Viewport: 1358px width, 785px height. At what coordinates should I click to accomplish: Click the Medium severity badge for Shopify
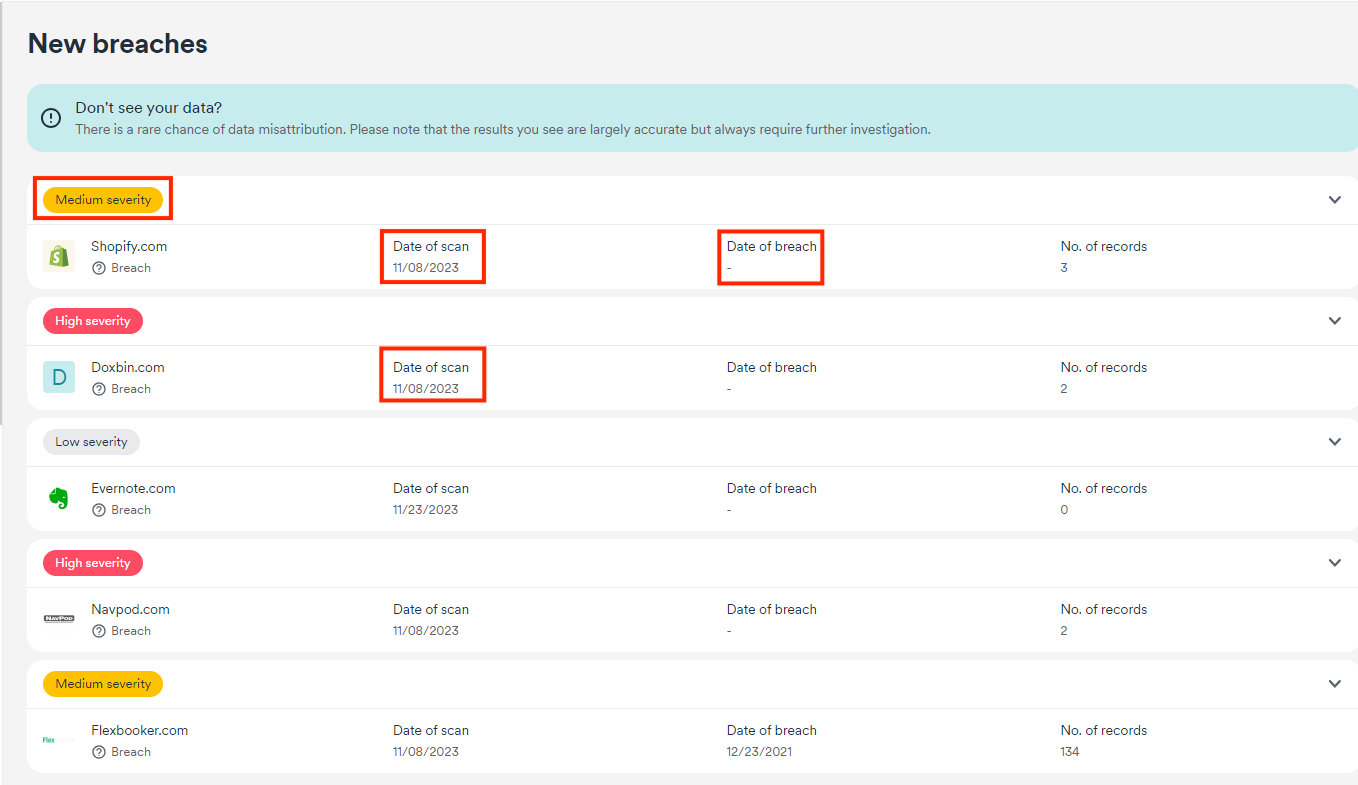point(103,200)
